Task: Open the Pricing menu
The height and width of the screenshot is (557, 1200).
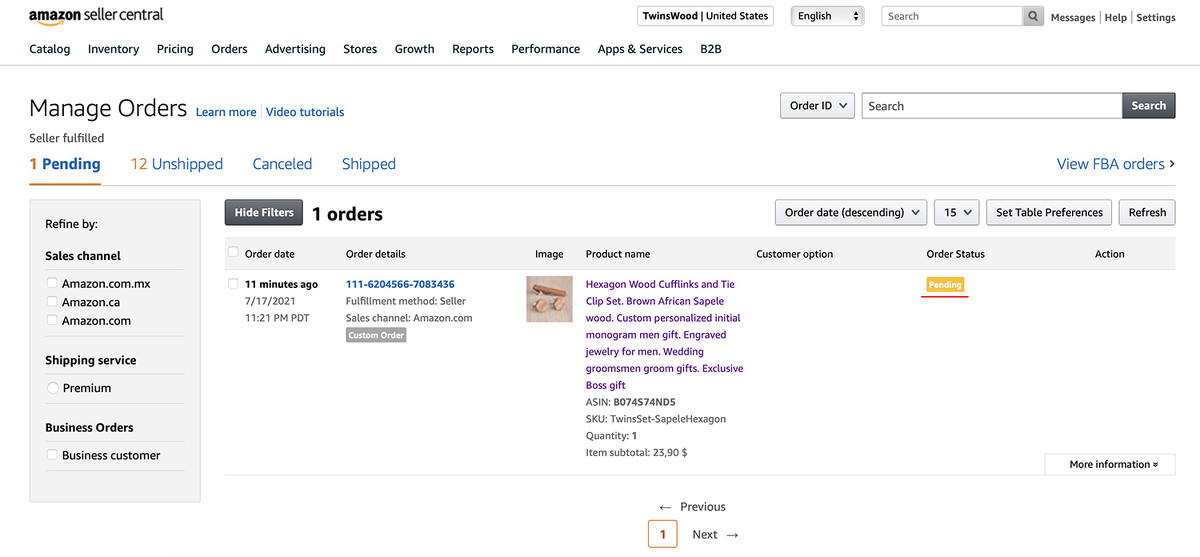Action: pyautogui.click(x=175, y=49)
